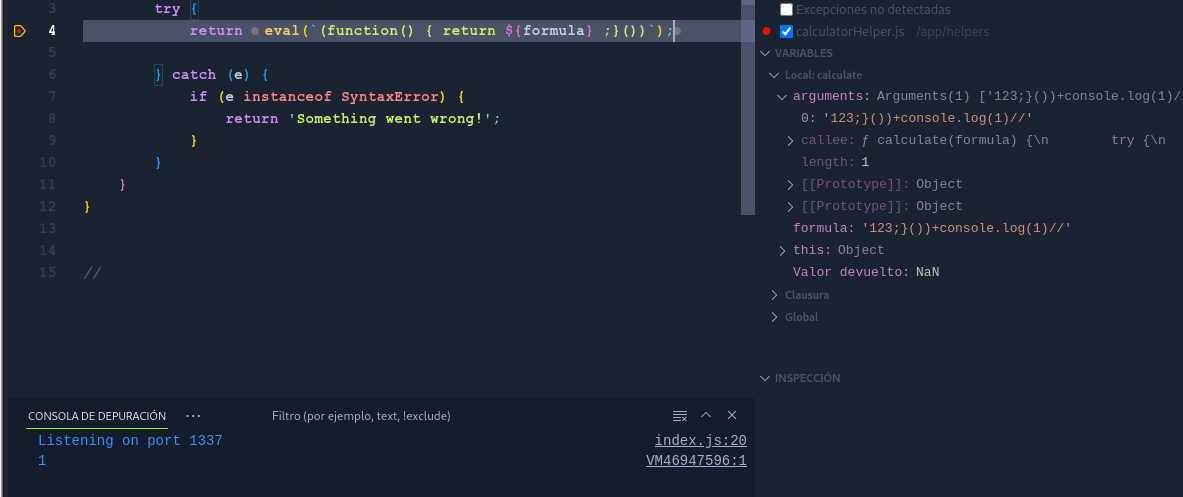Collapse the Local: calculate scope
The width and height of the screenshot is (1183, 497).
774,75
